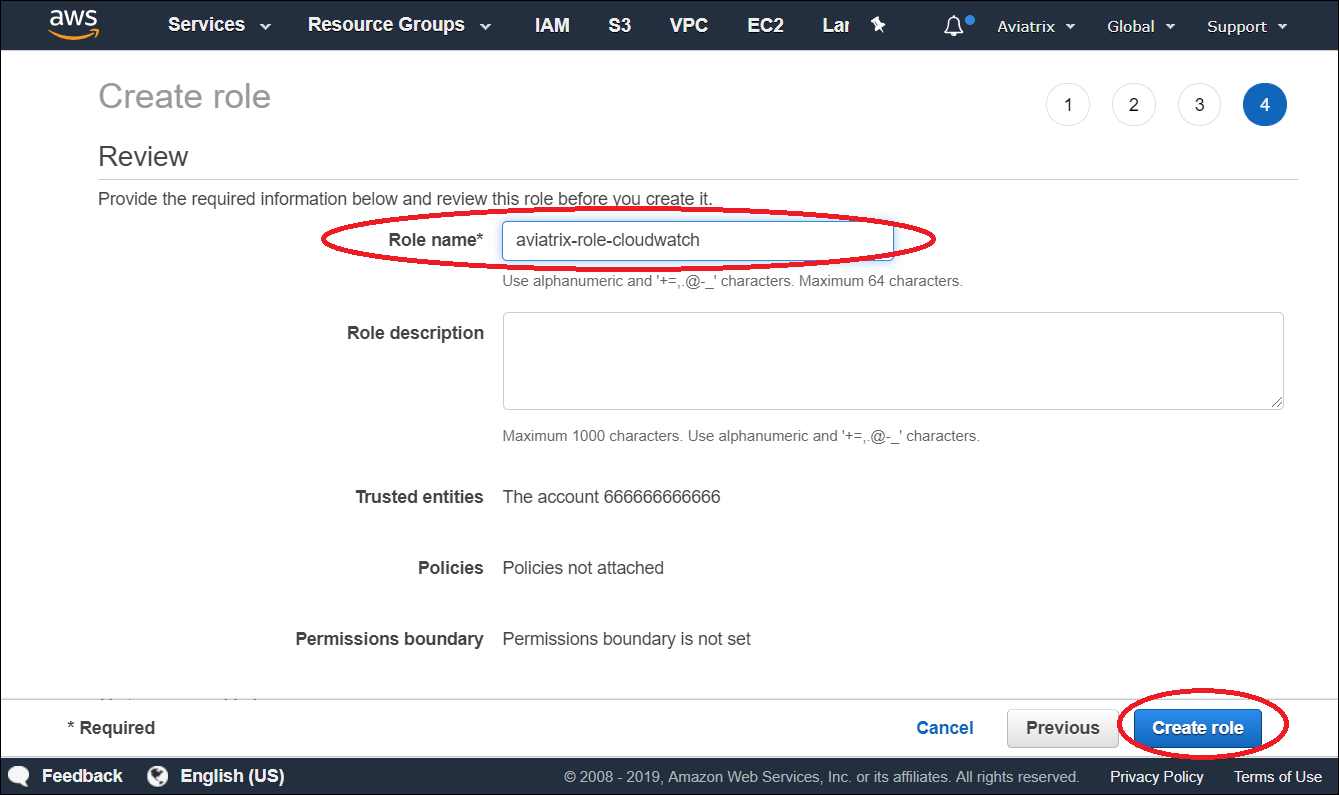Viewport: 1339px width, 795px height.
Task: Select step 3 in the progress indicator
Action: point(1199,104)
